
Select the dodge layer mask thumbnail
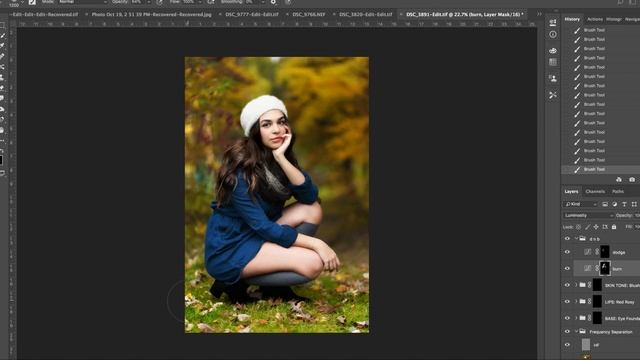pos(604,252)
